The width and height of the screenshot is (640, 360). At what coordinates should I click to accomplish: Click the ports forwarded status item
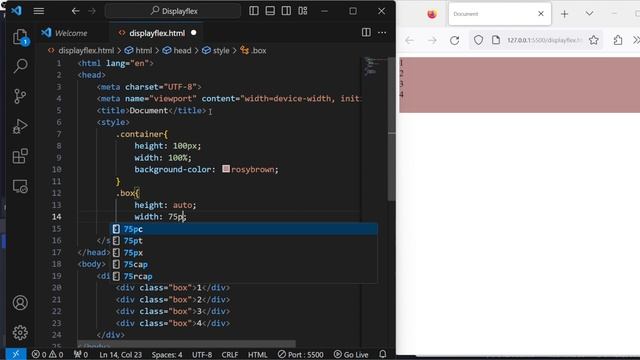(81, 354)
